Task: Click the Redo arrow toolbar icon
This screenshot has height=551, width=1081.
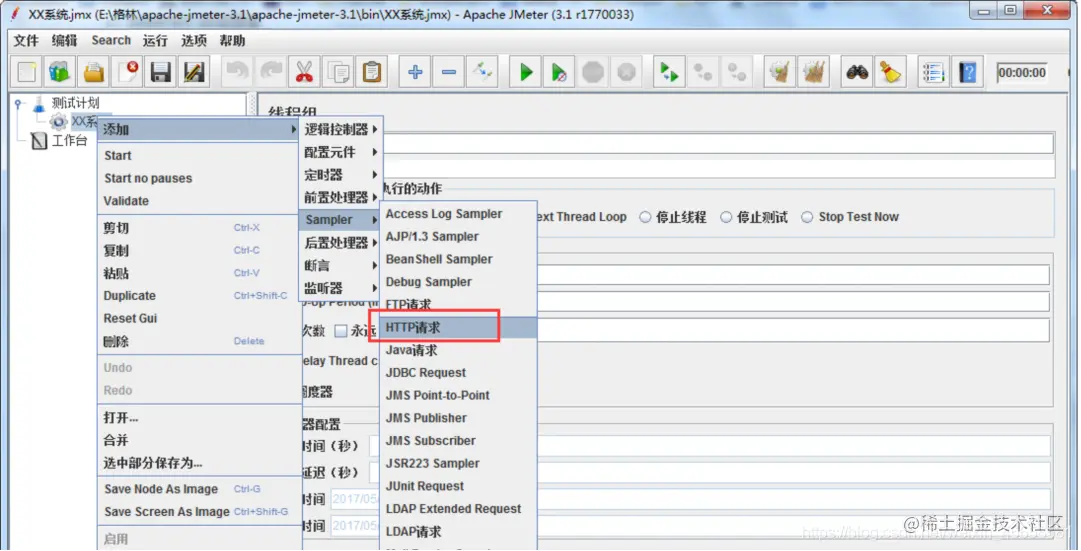Action: pyautogui.click(x=270, y=72)
